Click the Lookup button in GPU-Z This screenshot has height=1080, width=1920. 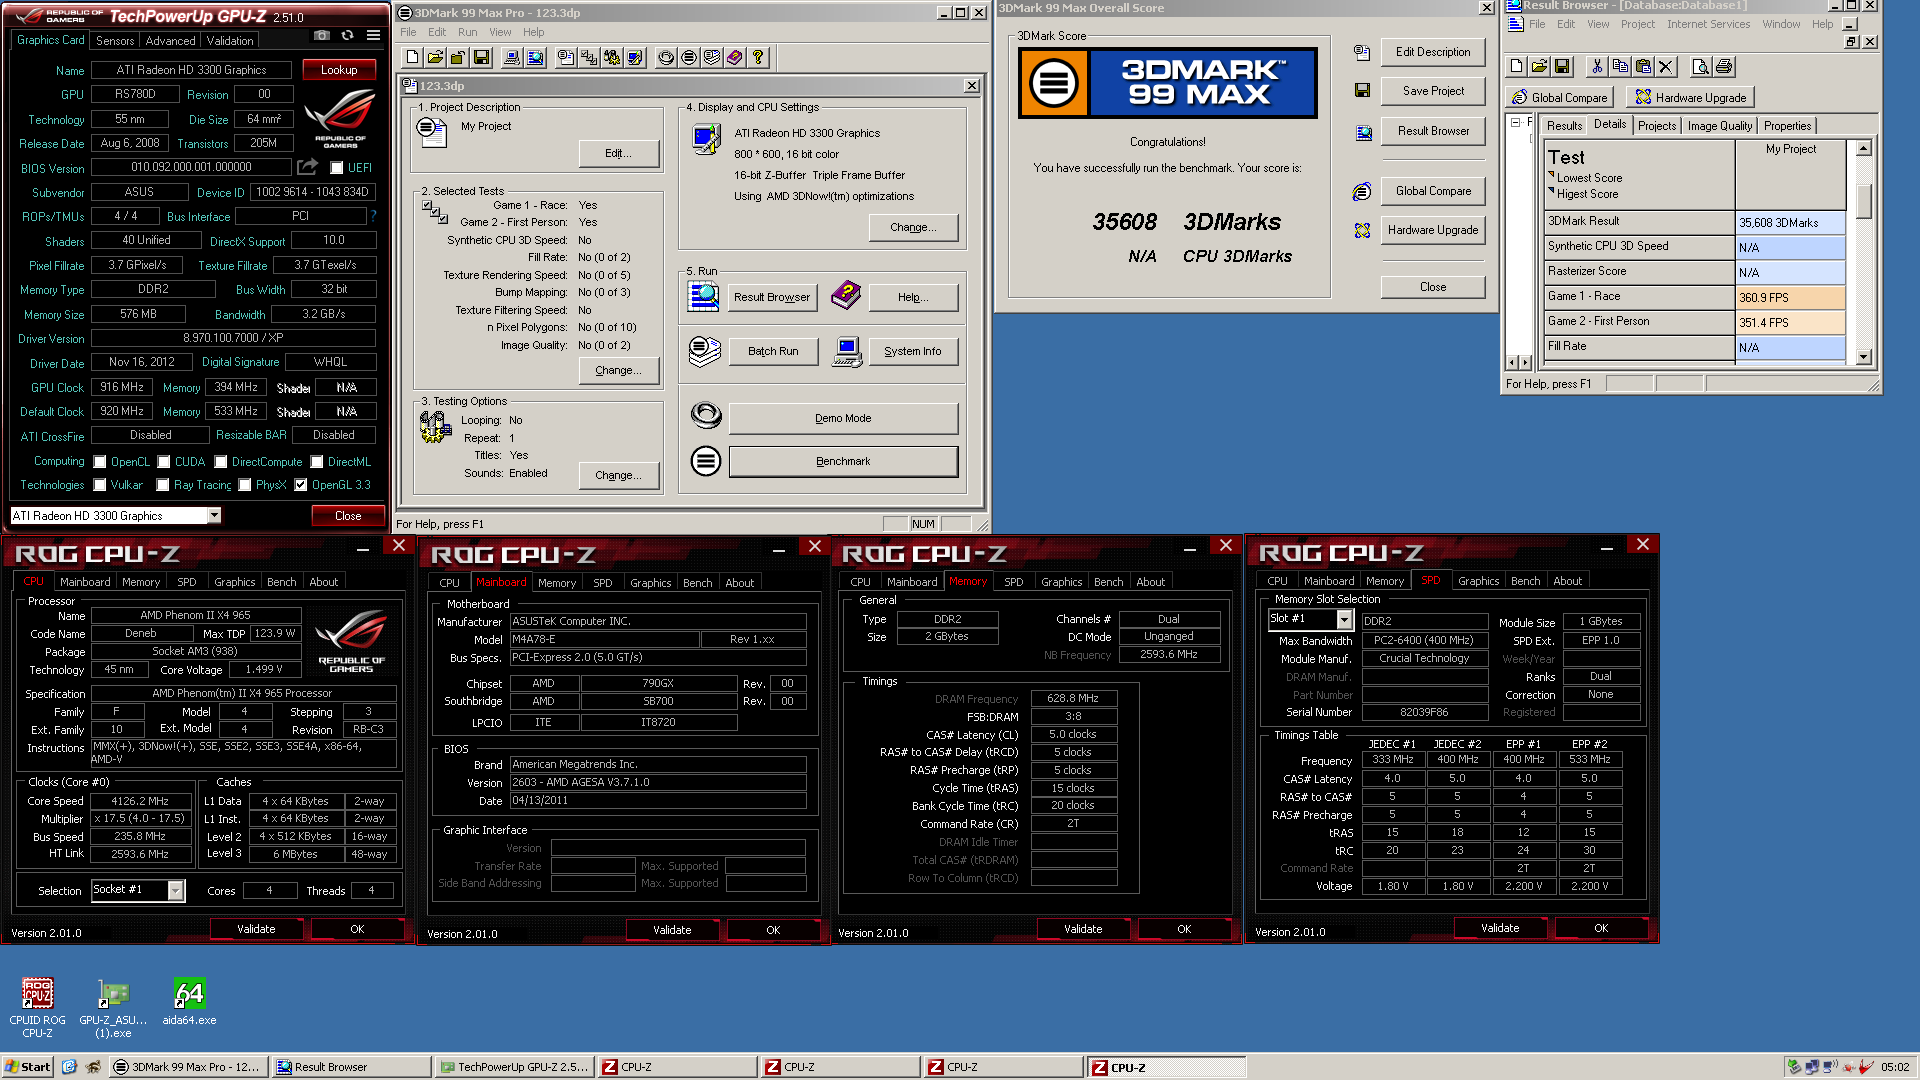click(x=339, y=70)
